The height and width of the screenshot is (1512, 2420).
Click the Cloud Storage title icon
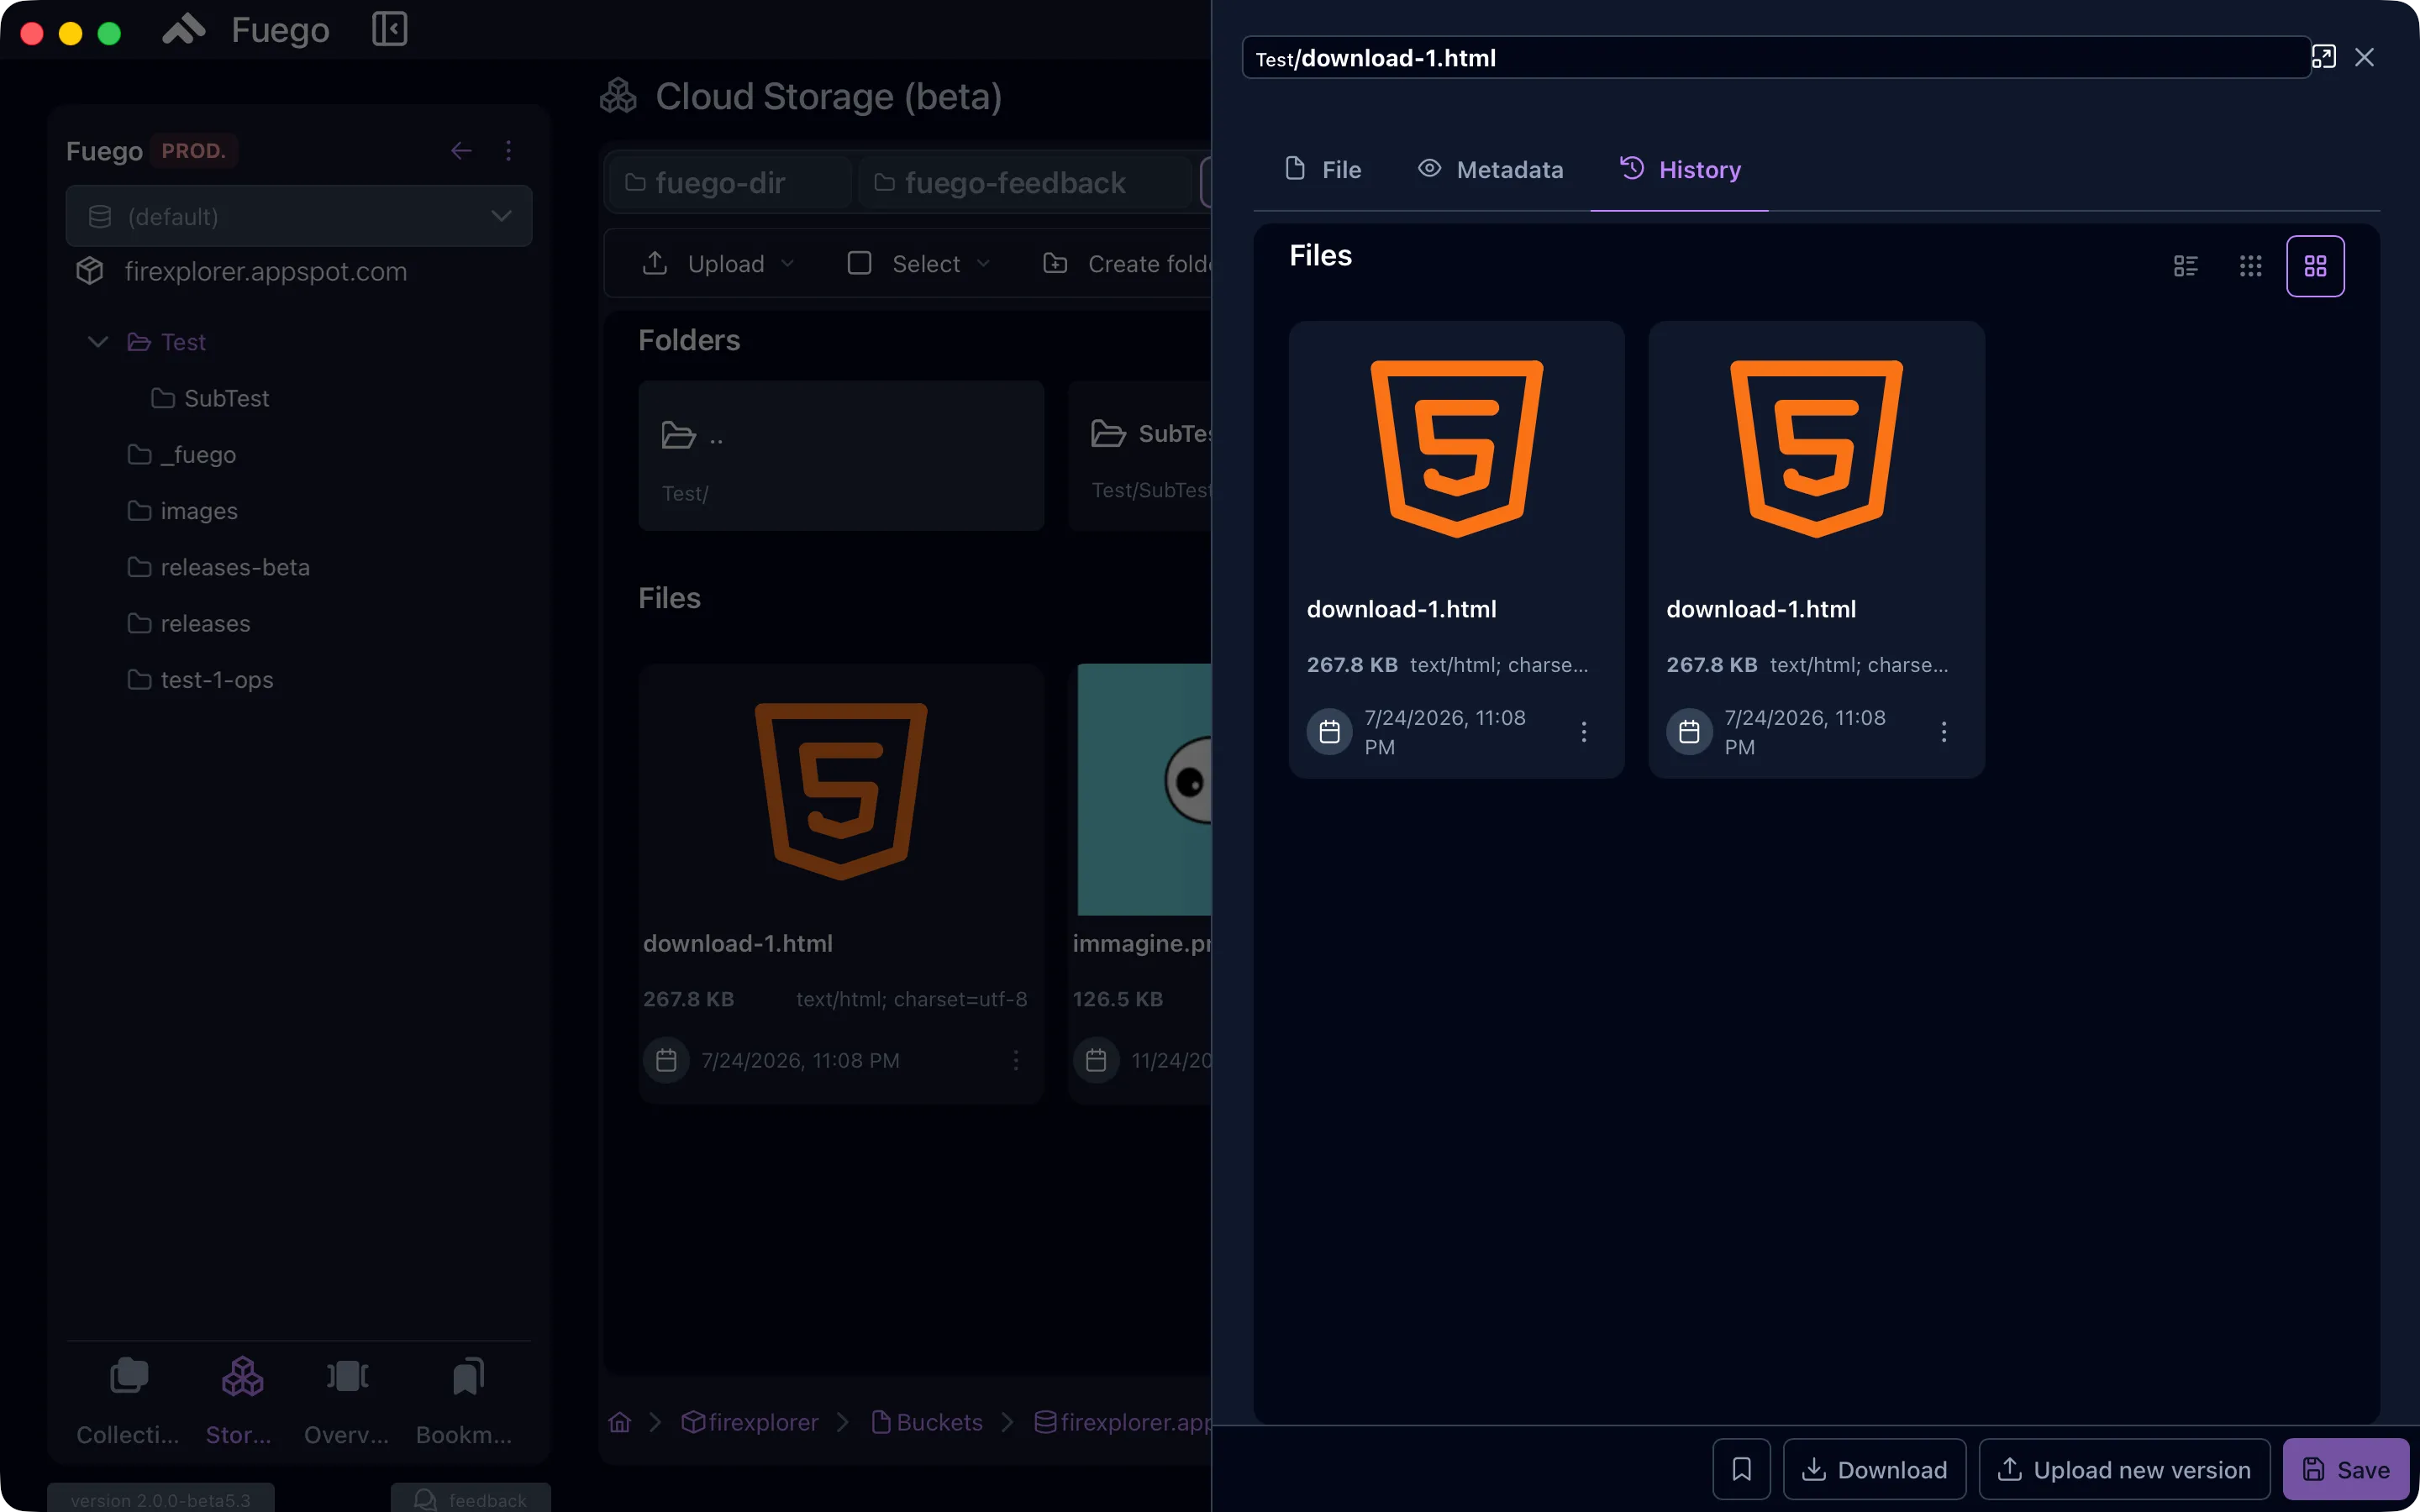[x=619, y=96]
